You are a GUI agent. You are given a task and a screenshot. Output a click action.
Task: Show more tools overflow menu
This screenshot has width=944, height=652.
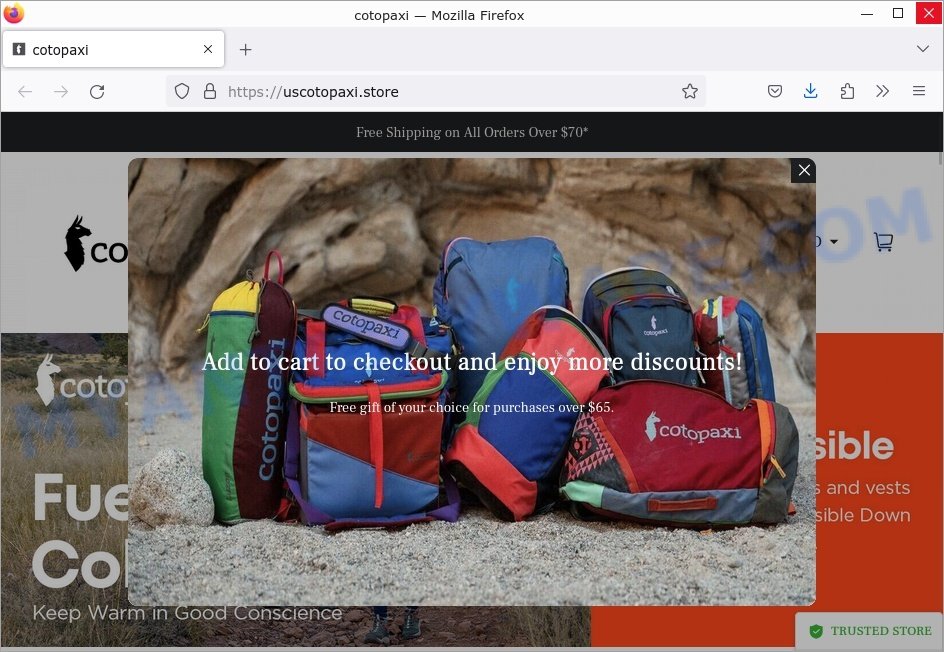883,92
